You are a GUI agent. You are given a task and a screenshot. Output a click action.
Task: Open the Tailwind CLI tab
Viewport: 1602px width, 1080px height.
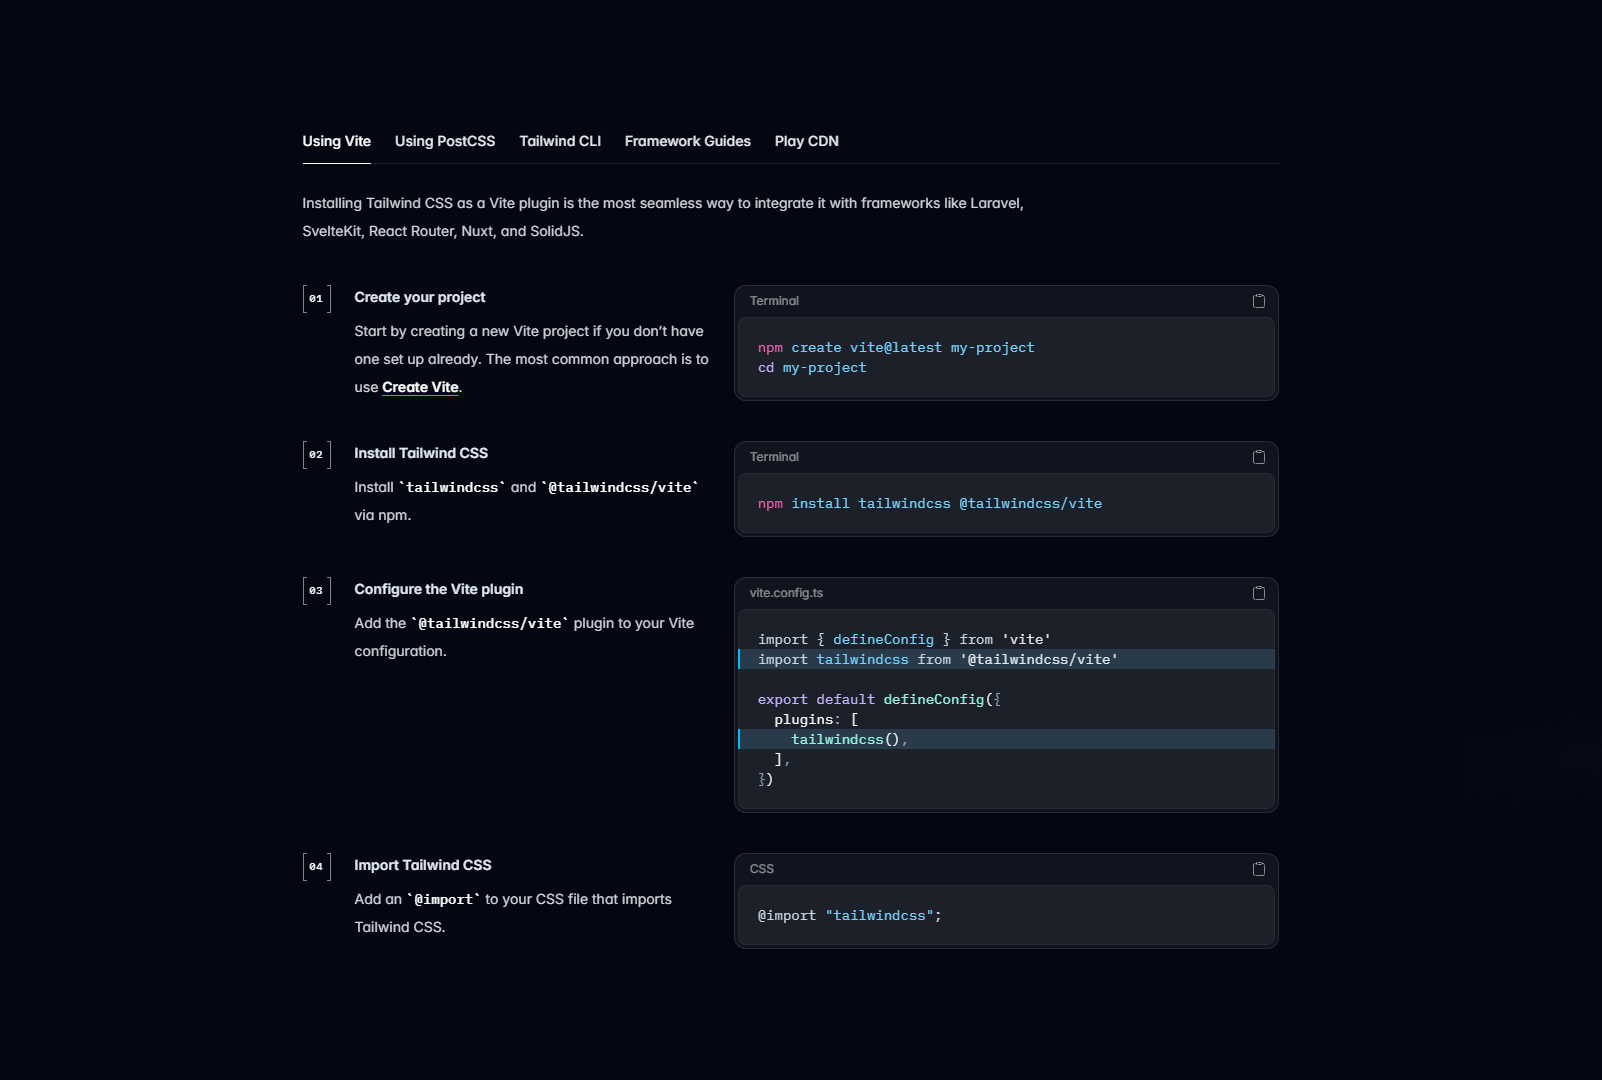pos(560,141)
